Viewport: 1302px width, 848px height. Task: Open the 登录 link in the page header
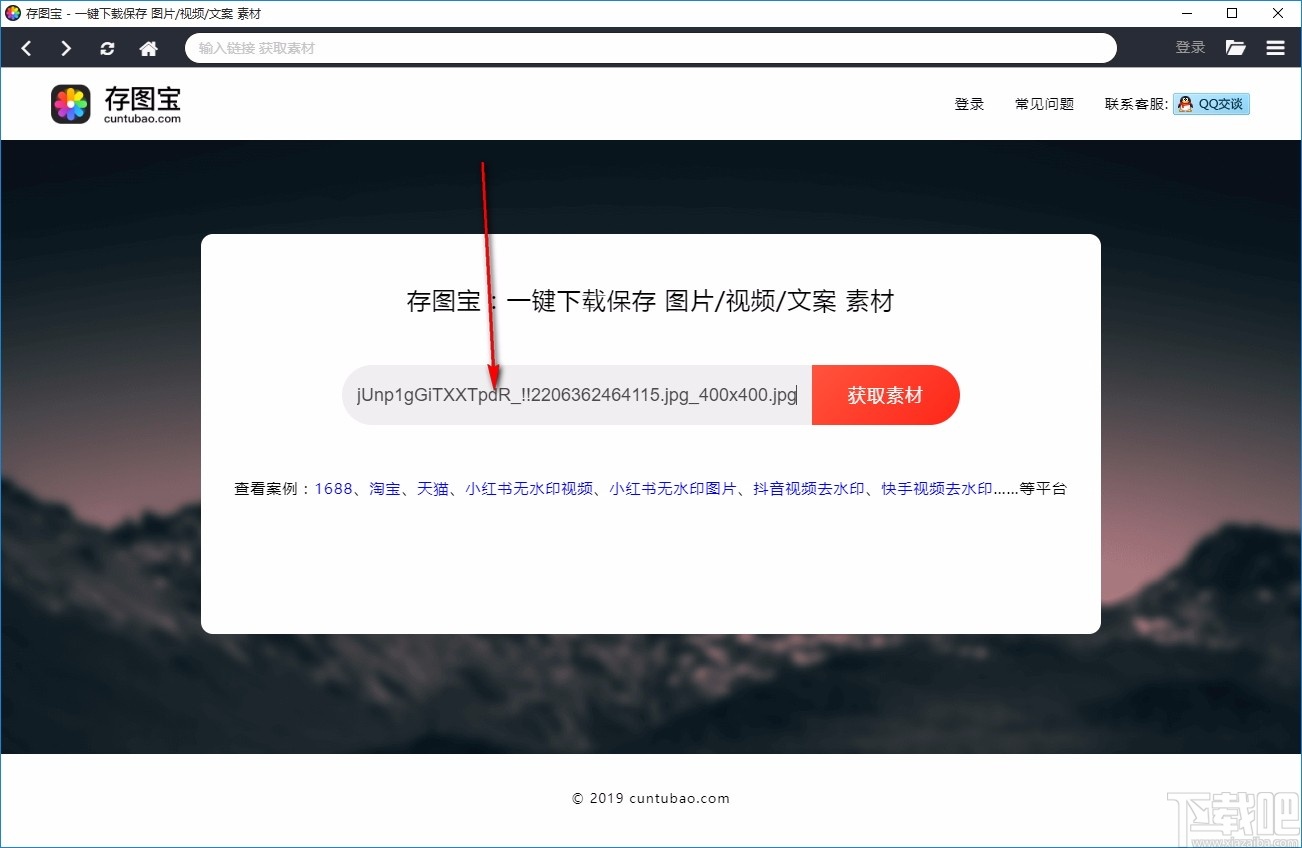(968, 103)
